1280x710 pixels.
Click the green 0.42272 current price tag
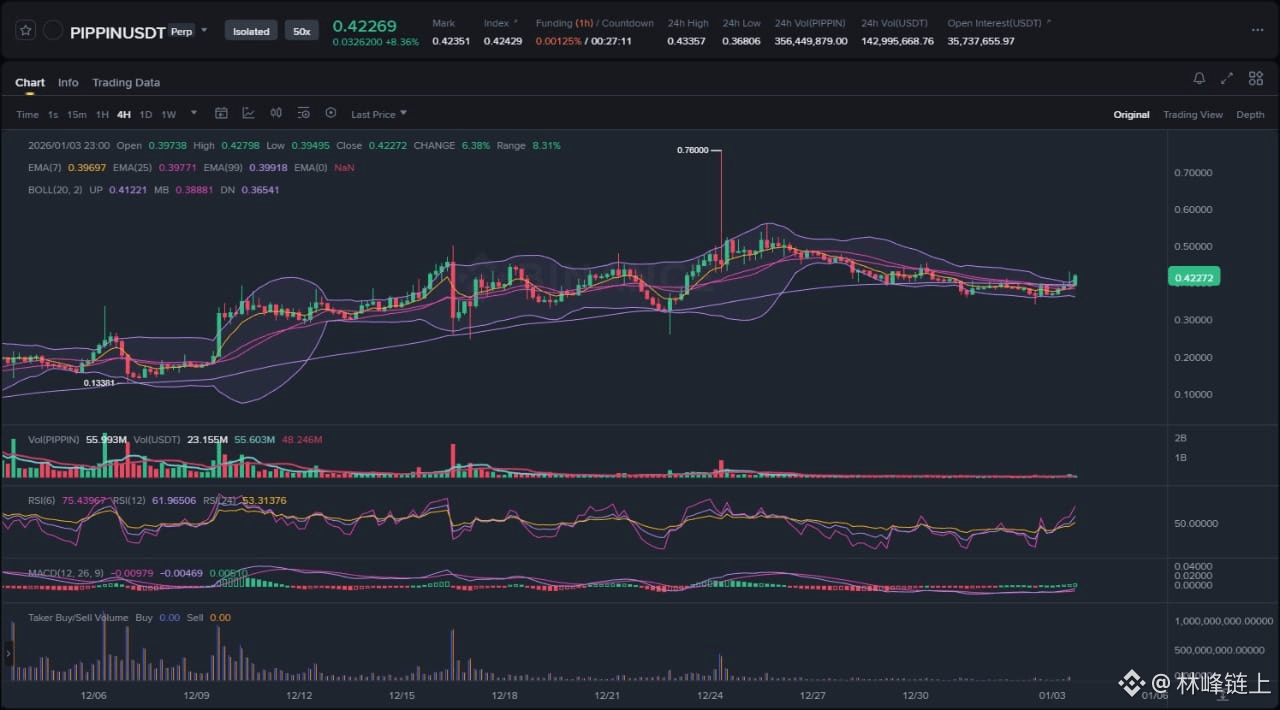pyautogui.click(x=1193, y=277)
